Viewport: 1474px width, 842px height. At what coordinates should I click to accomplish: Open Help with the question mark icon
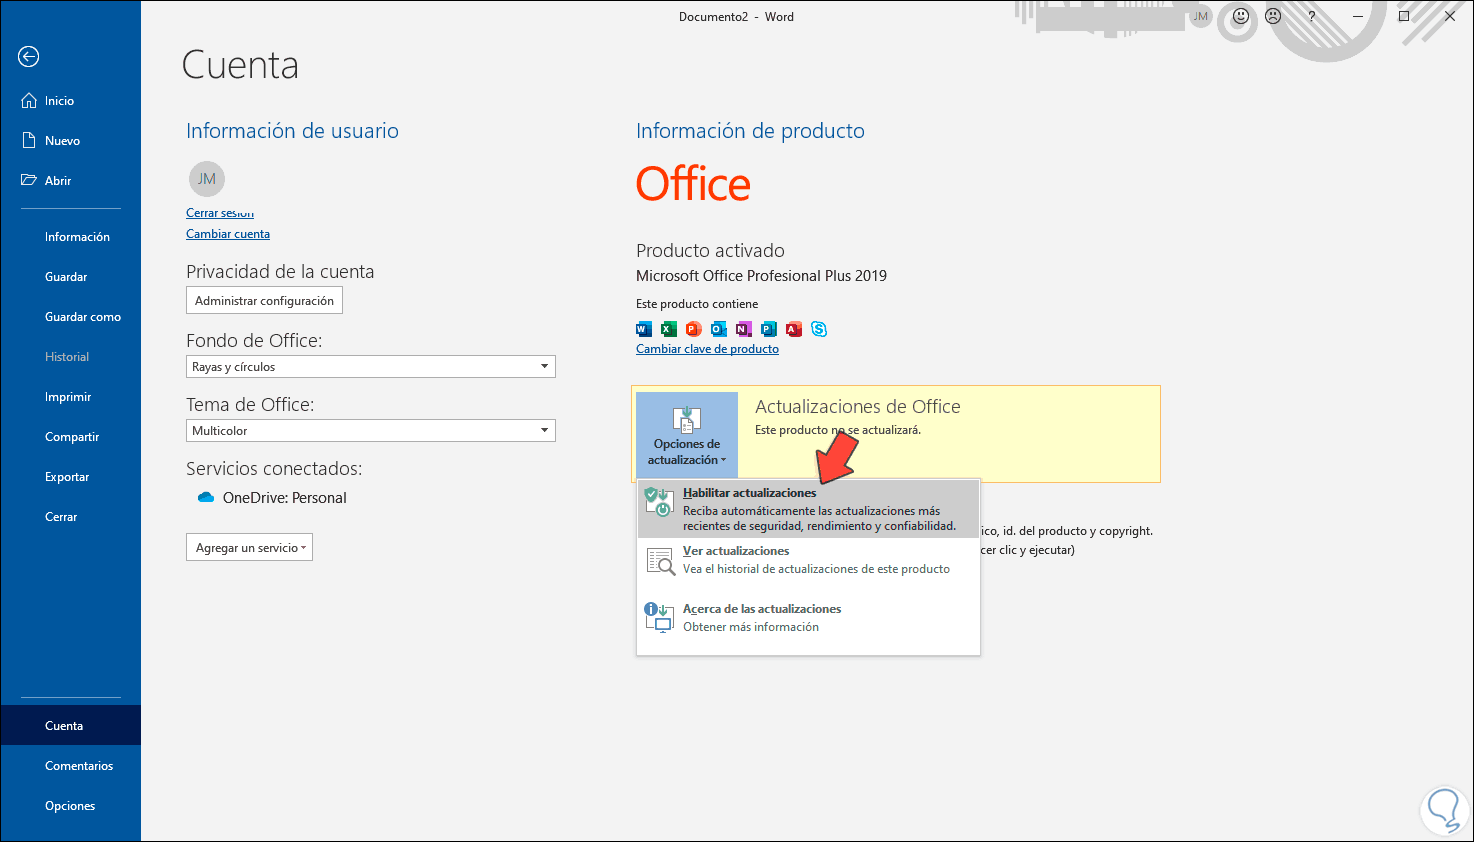[x=1311, y=16]
